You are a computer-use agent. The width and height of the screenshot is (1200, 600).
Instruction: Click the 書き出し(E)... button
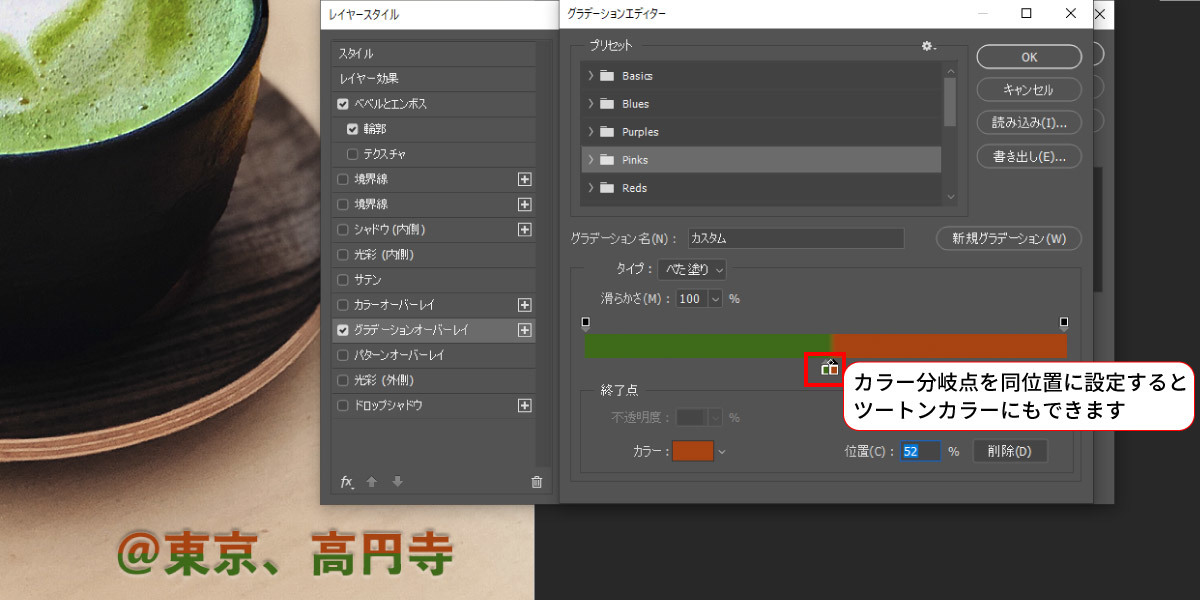1029,156
